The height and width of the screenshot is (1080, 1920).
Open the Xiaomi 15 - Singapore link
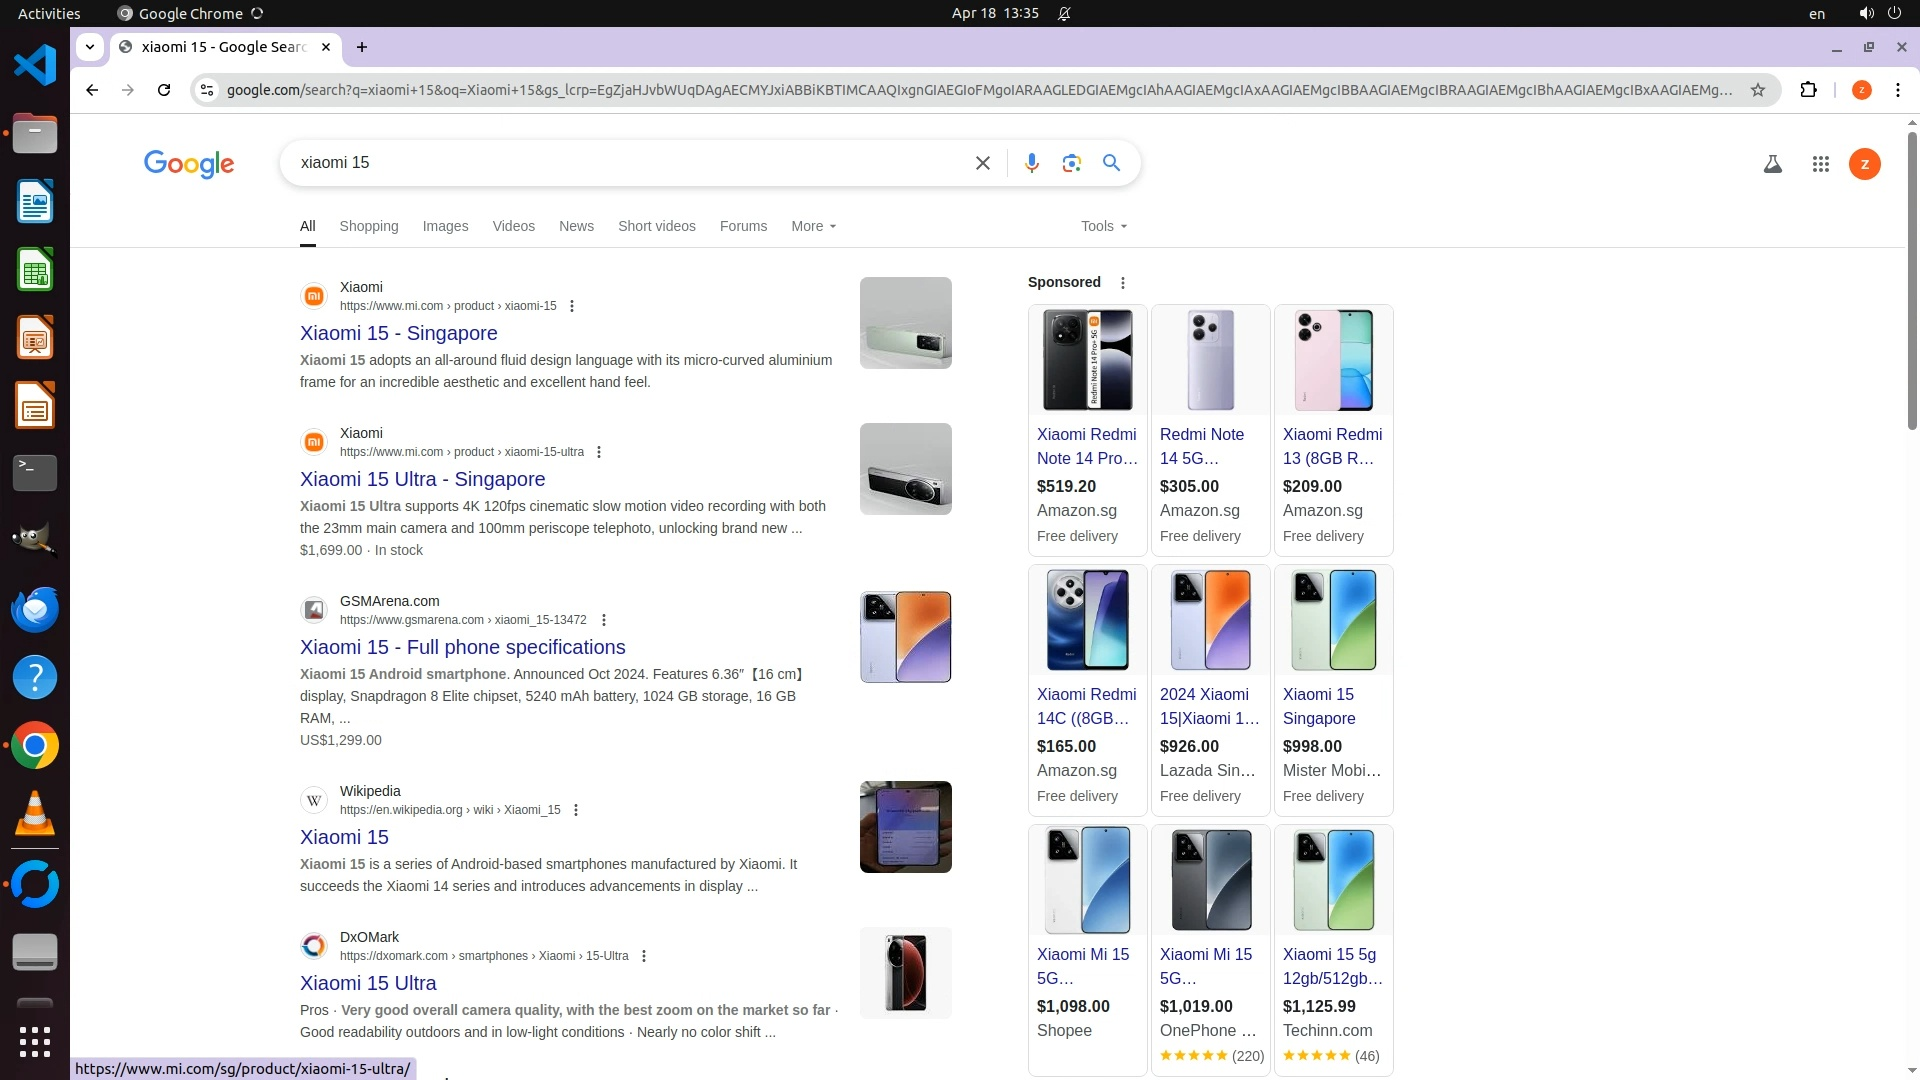tap(398, 333)
